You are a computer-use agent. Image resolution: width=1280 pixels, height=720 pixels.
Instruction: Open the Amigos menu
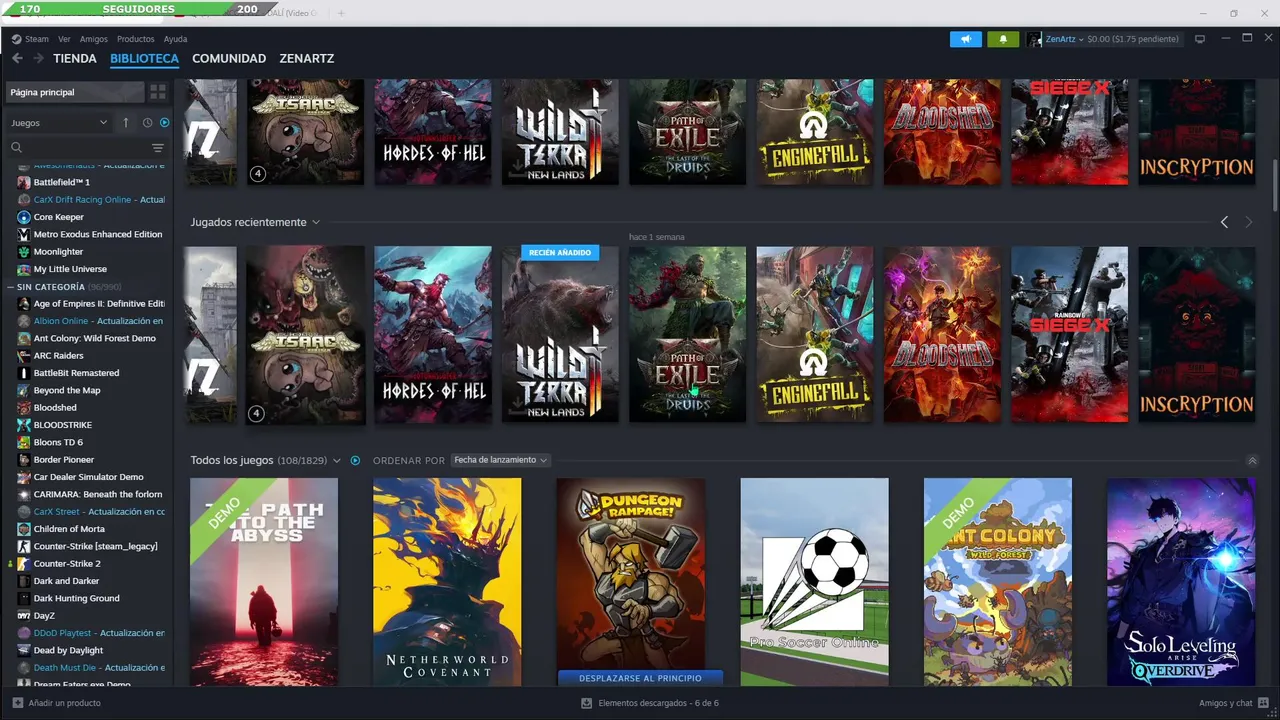[94, 39]
